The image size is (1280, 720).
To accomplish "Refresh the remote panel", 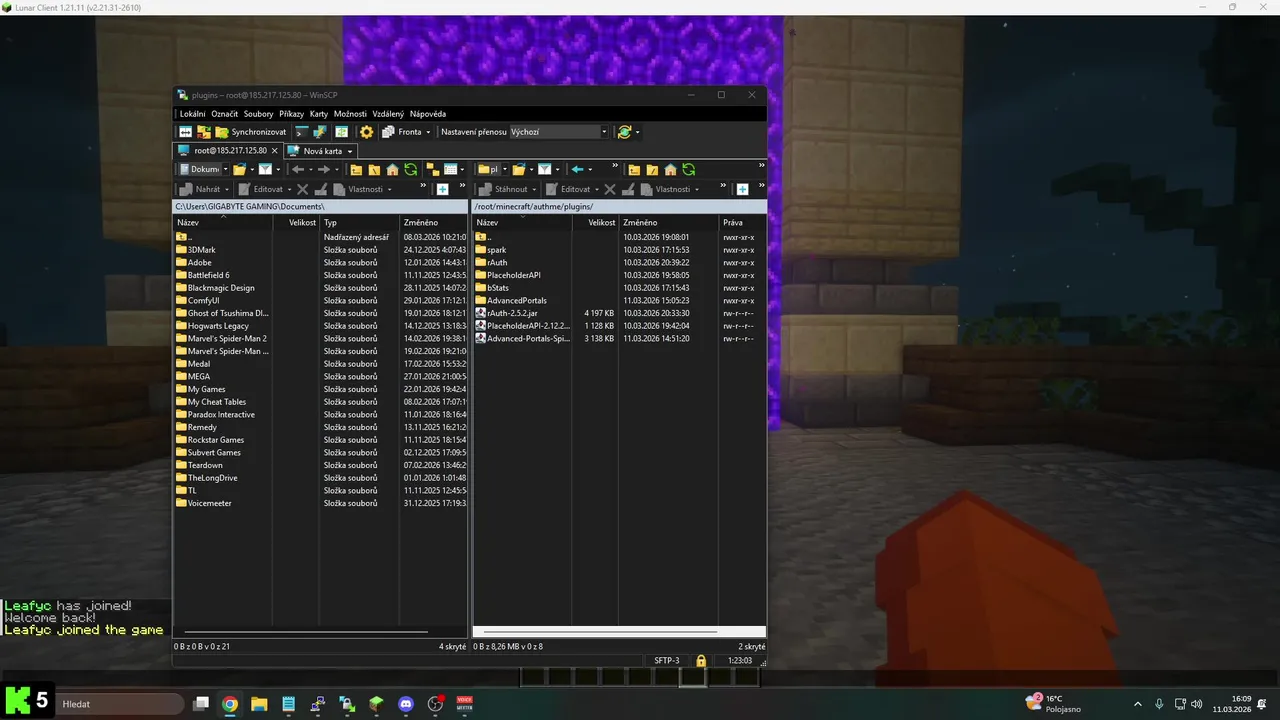I will point(689,169).
